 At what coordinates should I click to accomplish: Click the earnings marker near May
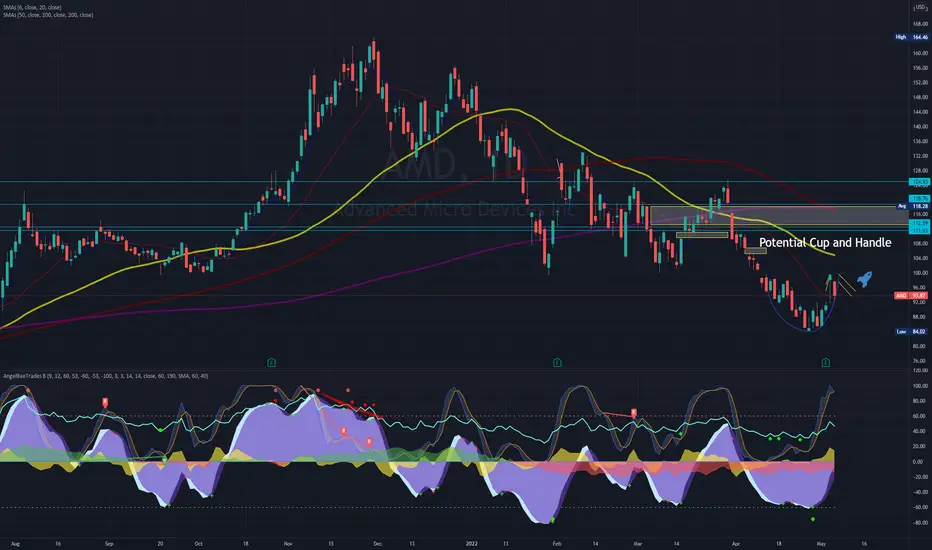(x=826, y=362)
